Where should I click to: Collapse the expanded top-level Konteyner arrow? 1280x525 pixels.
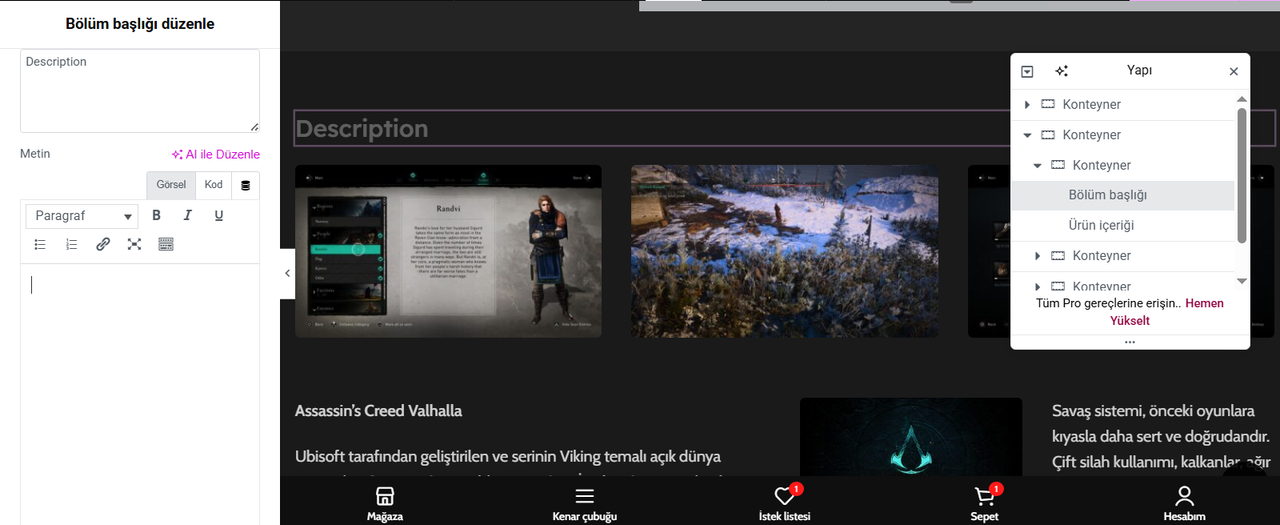tap(1027, 135)
